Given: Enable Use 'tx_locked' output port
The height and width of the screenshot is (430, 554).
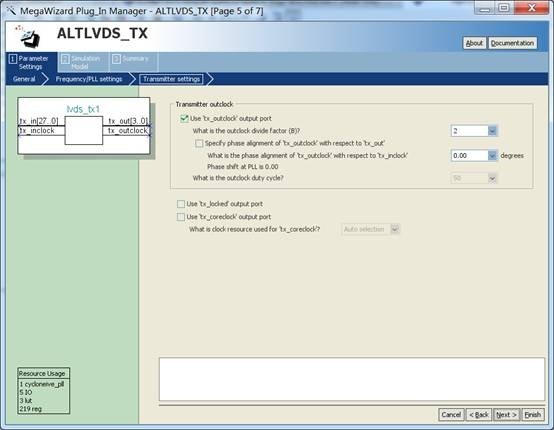Looking at the screenshot, I should point(181,204).
